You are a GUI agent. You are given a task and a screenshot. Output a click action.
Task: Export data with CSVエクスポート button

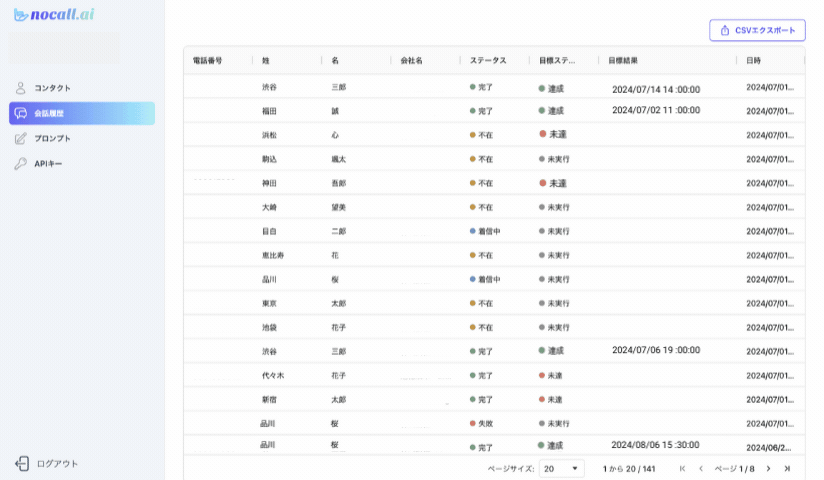tap(757, 31)
